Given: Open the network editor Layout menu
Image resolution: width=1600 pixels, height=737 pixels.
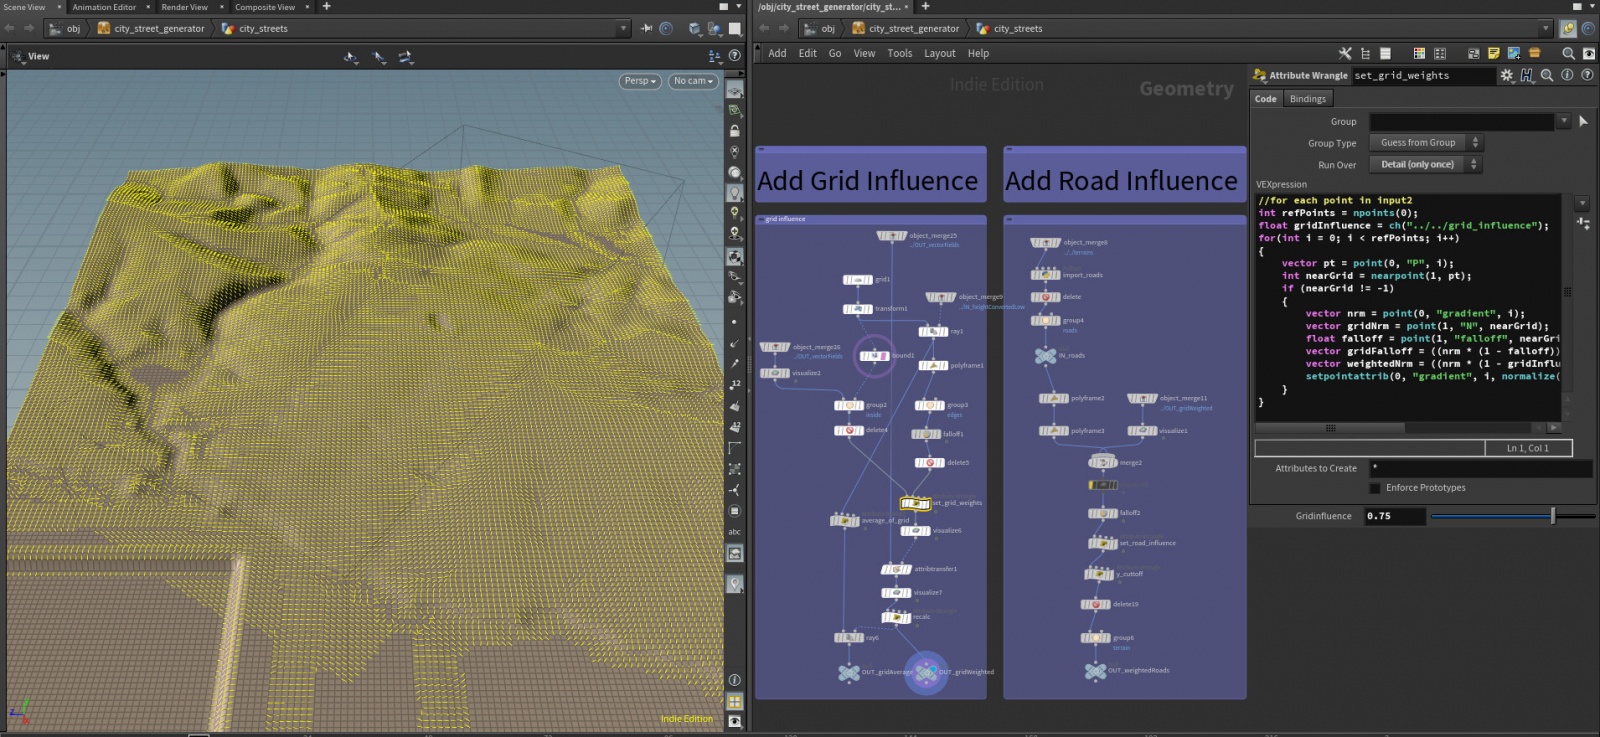Looking at the screenshot, I should point(940,53).
